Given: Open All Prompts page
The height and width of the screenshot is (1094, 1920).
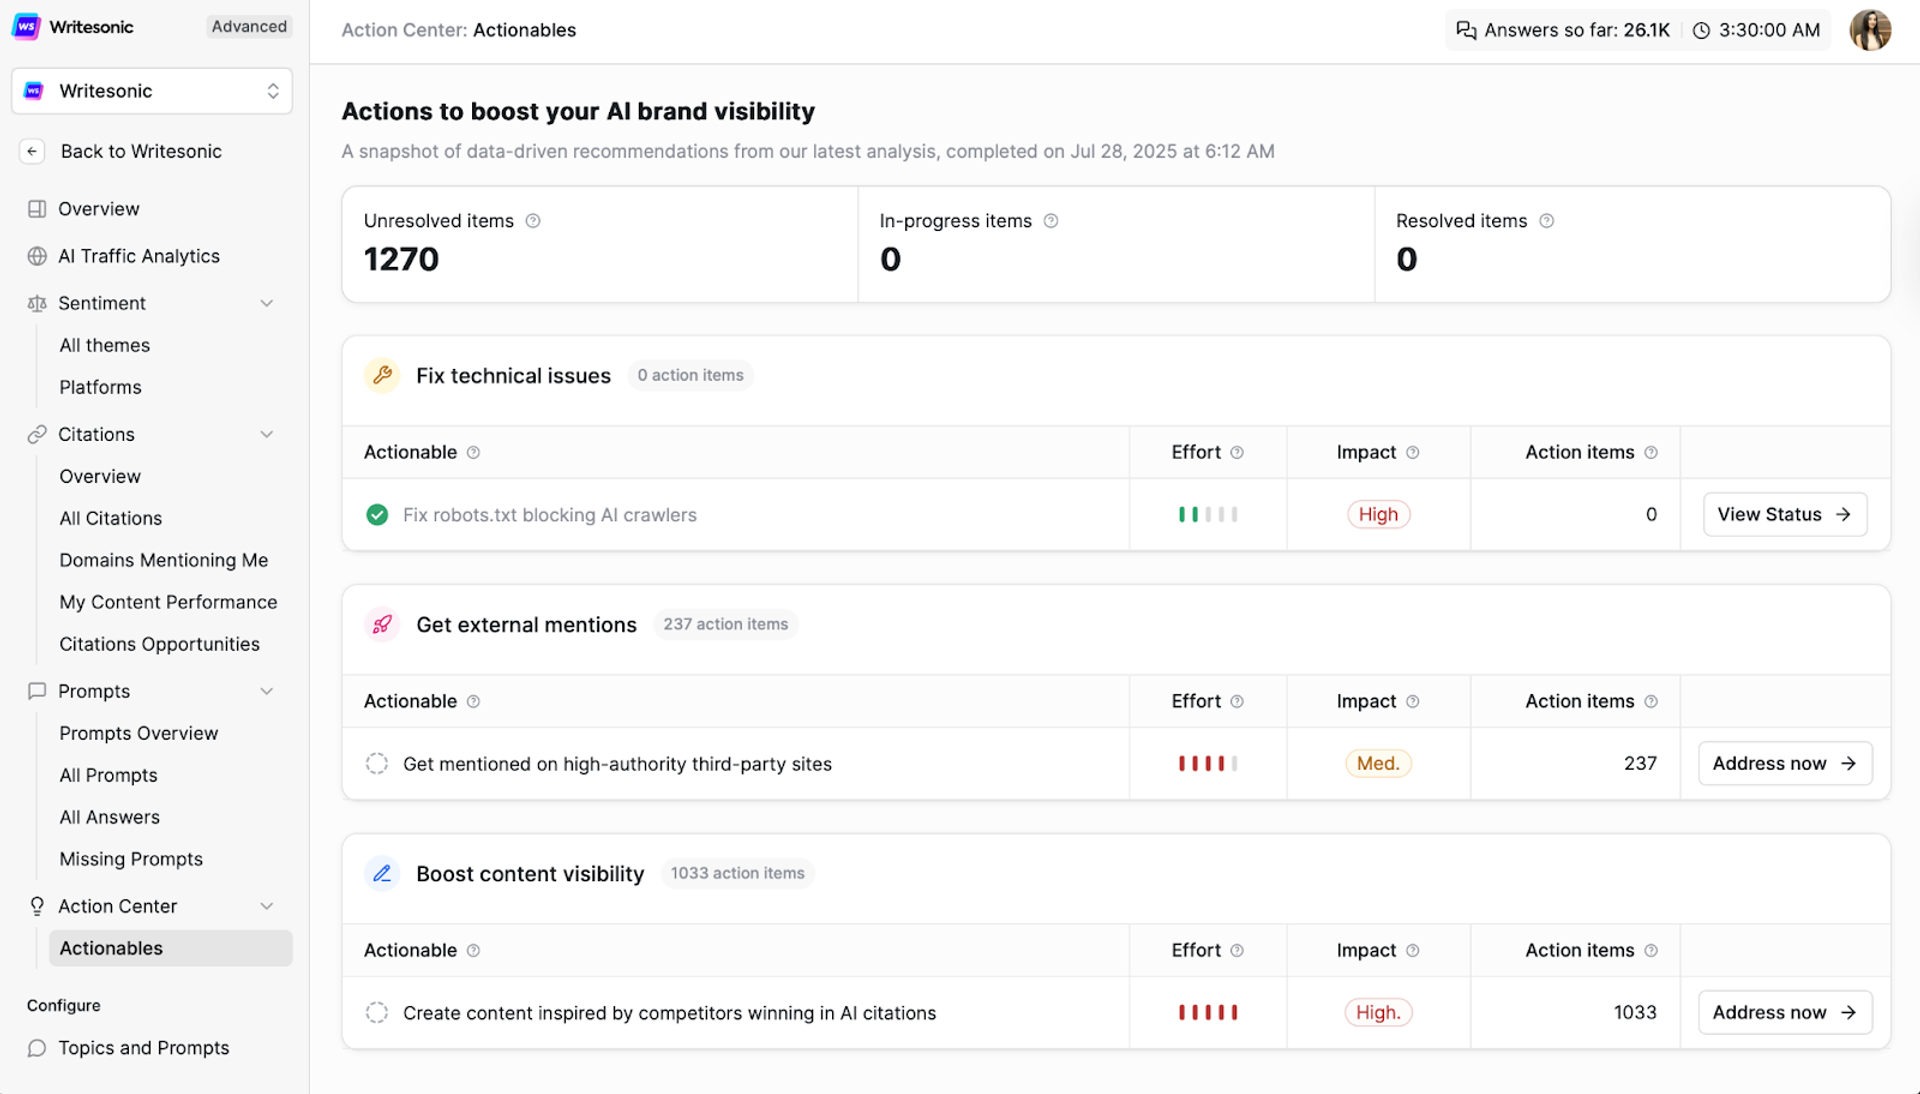Looking at the screenshot, I should click(x=108, y=775).
